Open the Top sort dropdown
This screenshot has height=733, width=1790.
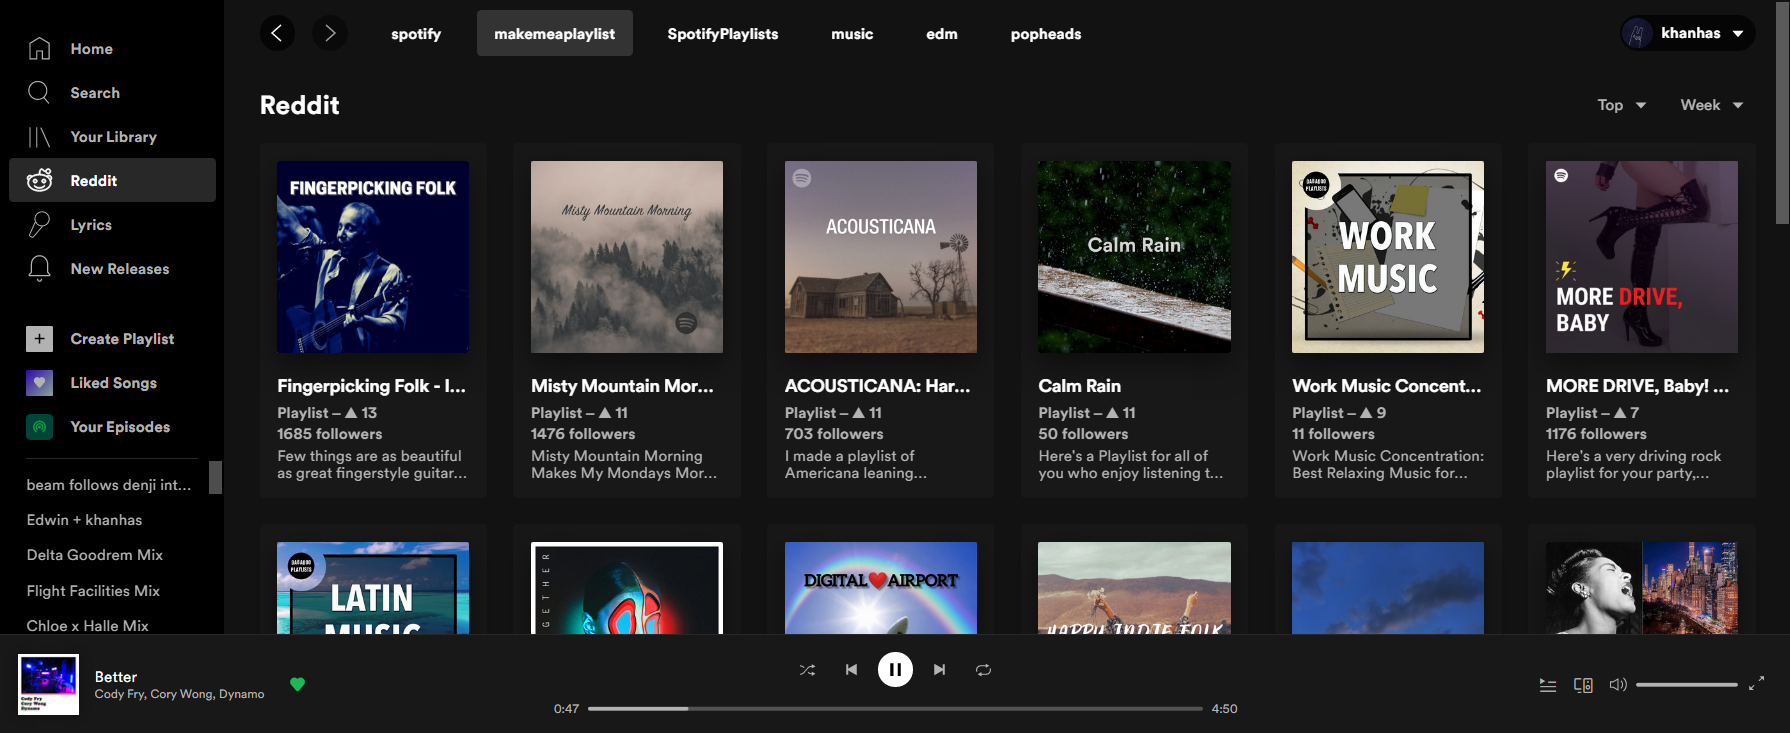1621,105
